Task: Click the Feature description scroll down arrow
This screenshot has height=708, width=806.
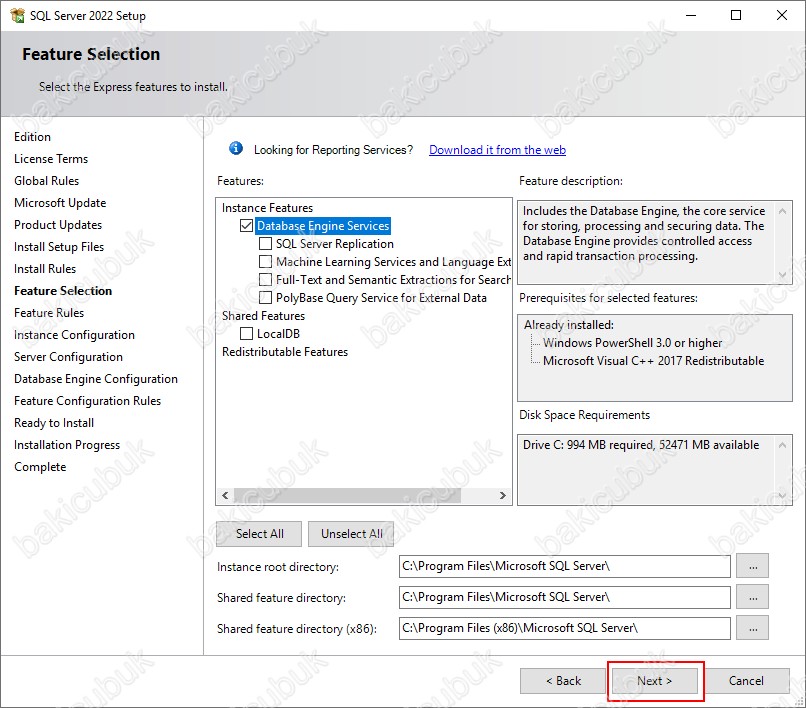Action: 782,275
